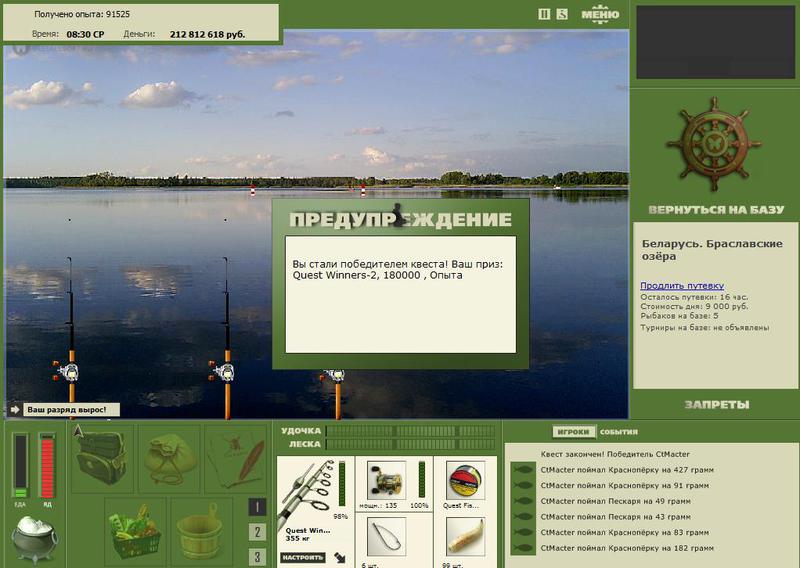Click the ЛЕСКА tension bar
This screenshot has height=568, width=800.
tap(411, 444)
